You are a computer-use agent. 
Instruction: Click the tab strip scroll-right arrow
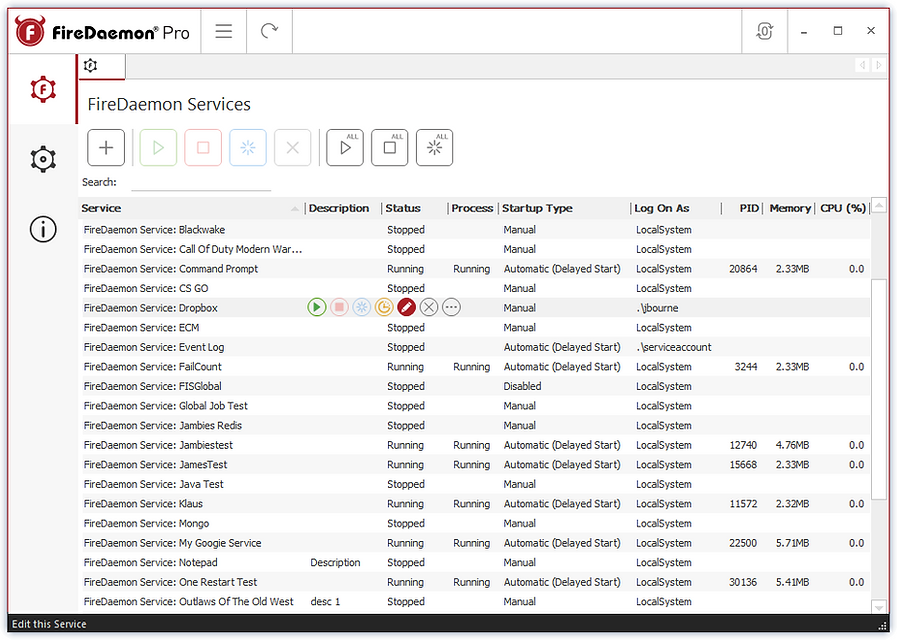(878, 65)
